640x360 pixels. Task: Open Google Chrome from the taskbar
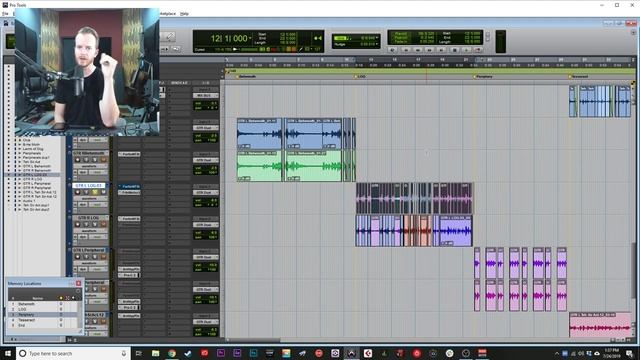(172, 353)
